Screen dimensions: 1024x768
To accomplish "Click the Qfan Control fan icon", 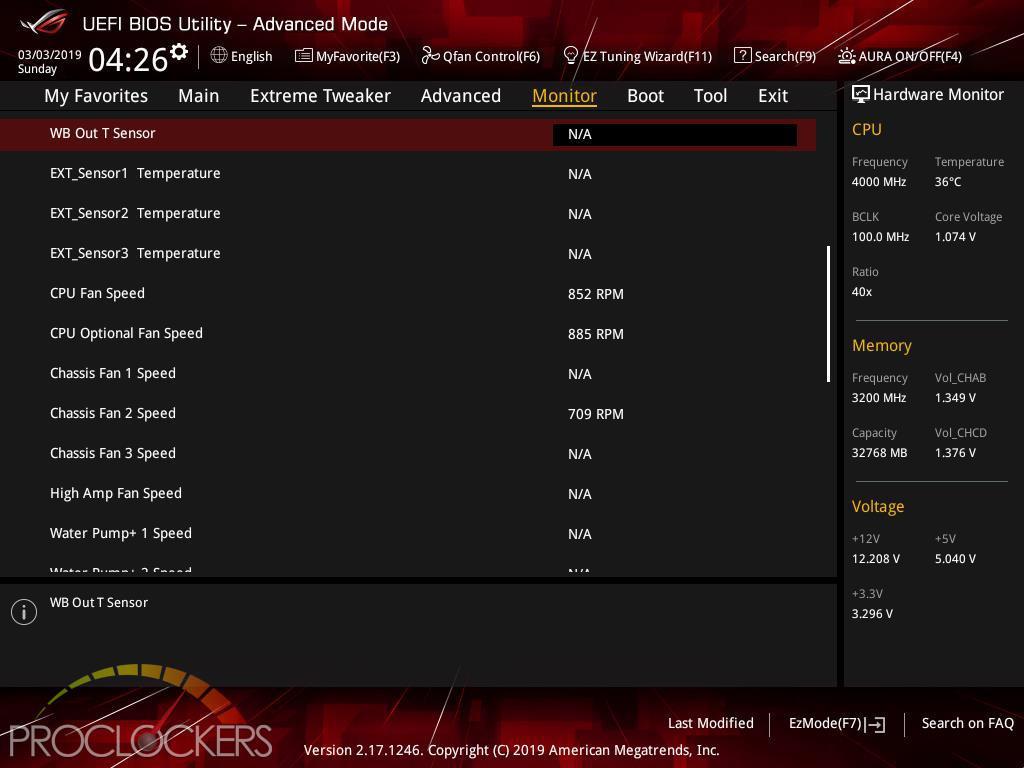I will (x=430, y=56).
